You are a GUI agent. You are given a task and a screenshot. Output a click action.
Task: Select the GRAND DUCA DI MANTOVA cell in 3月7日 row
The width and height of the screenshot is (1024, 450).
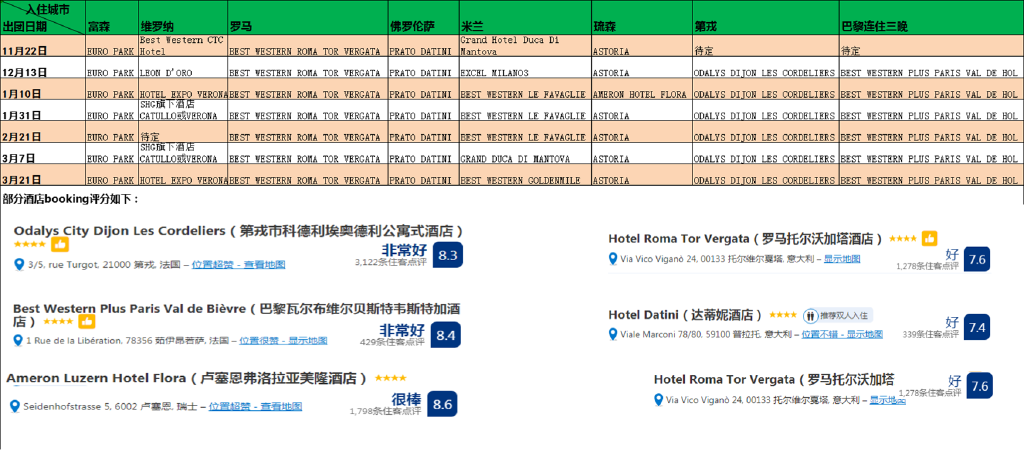[526, 154]
